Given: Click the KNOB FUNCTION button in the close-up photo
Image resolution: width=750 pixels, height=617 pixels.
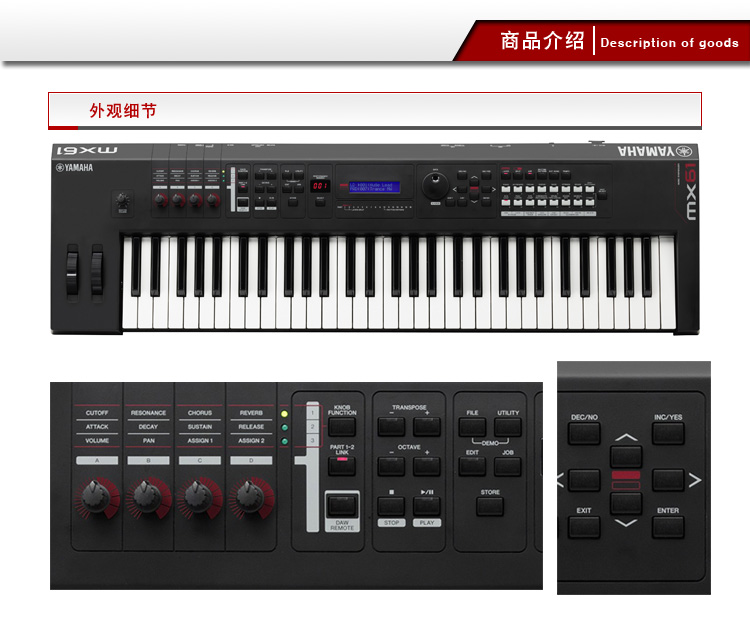Looking at the screenshot, I should tap(342, 427).
